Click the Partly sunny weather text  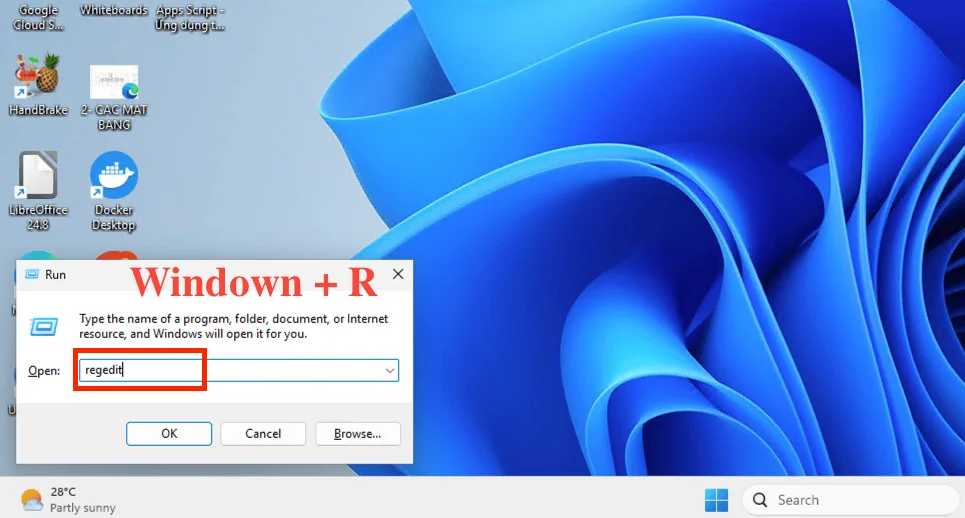tap(82, 508)
